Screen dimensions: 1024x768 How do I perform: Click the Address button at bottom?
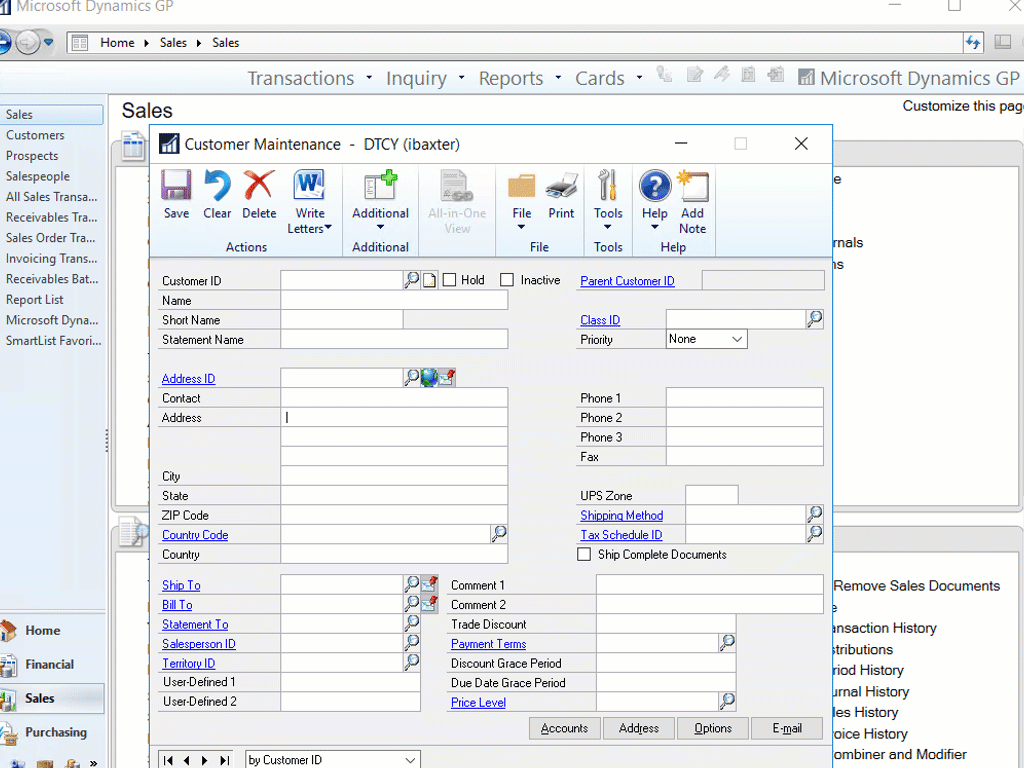(x=639, y=728)
